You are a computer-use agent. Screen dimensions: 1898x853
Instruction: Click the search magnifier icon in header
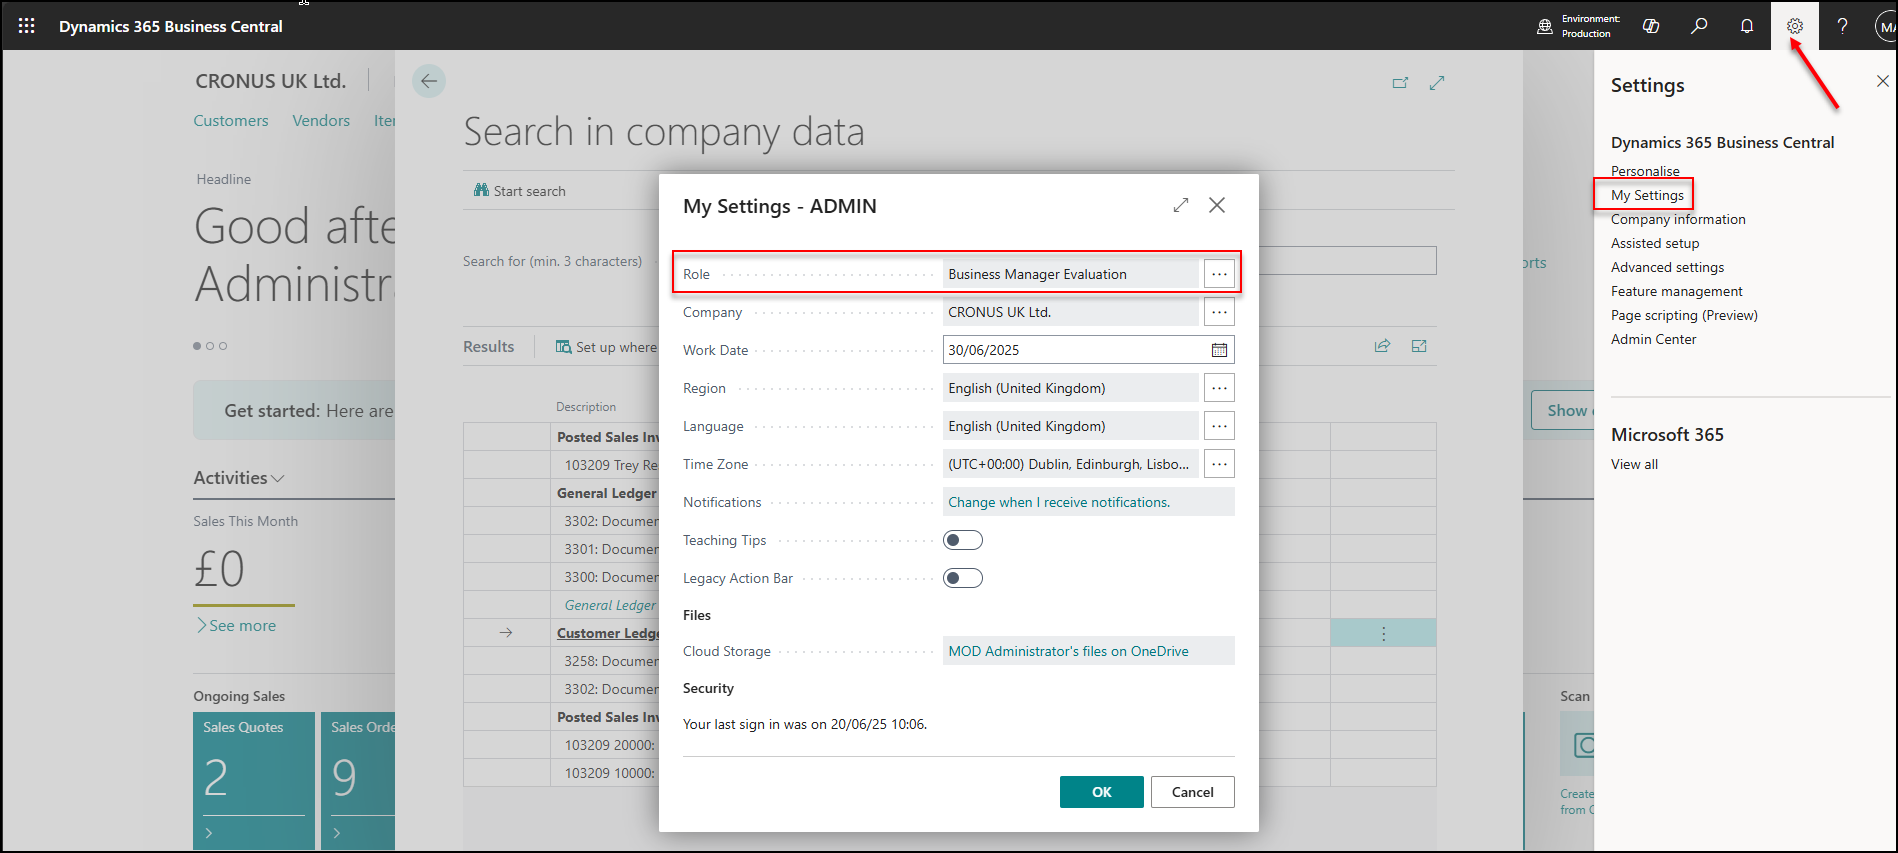tap(1699, 26)
